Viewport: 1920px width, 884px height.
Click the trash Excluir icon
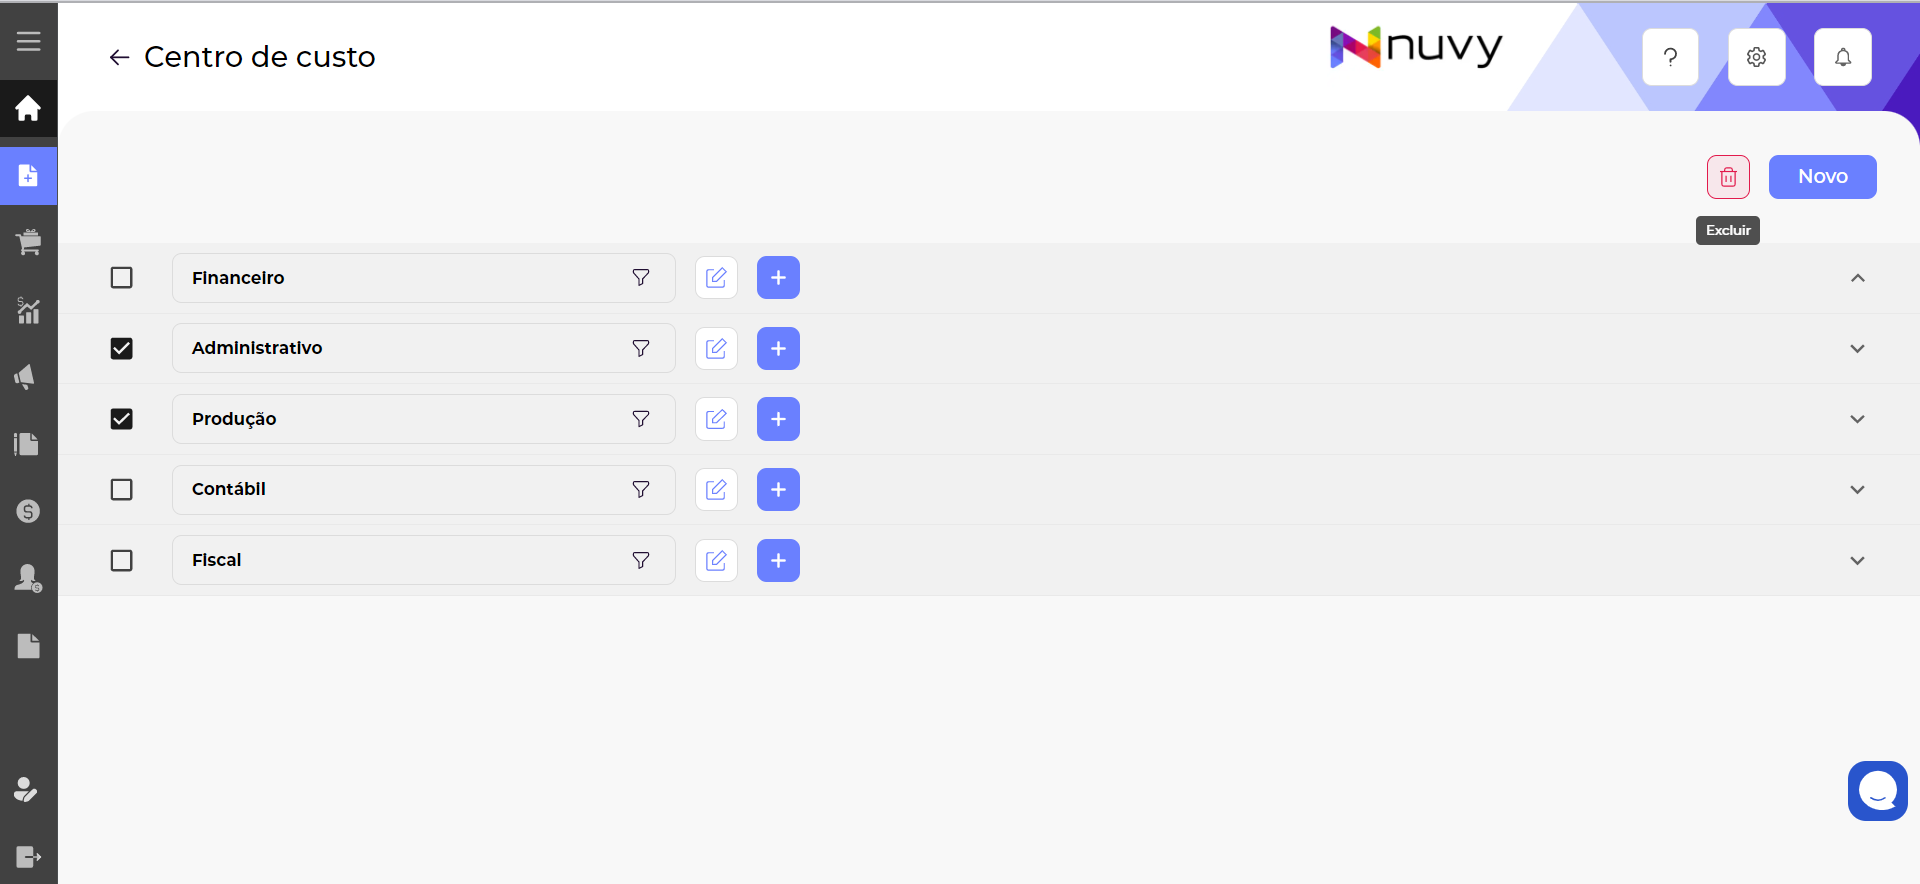pyautogui.click(x=1728, y=177)
